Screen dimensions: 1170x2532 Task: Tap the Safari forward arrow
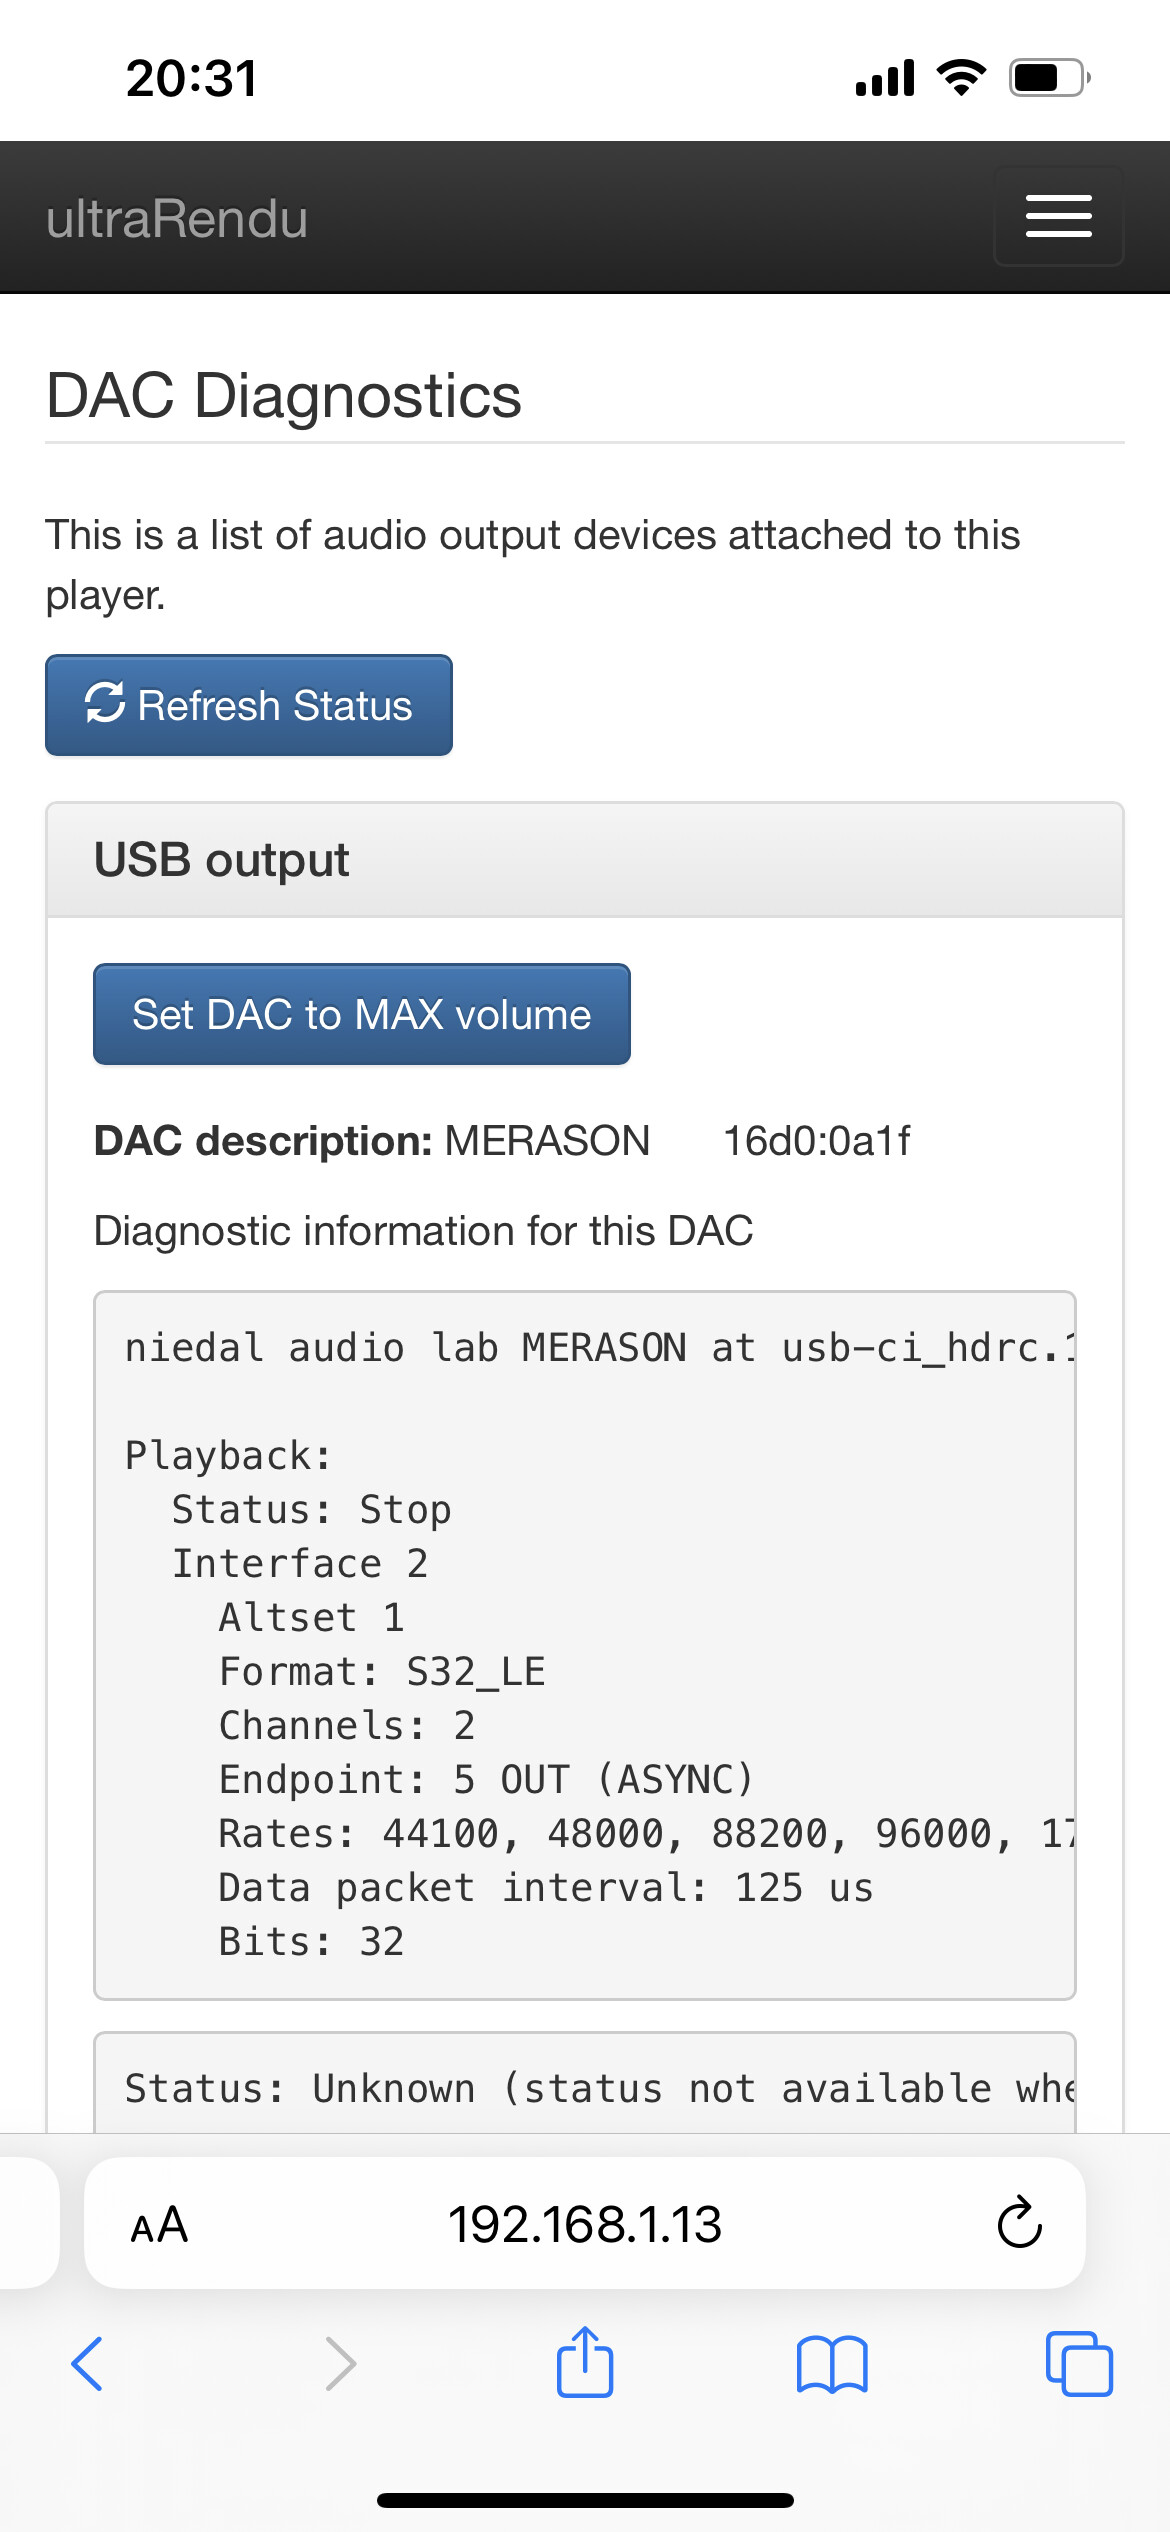pyautogui.click(x=340, y=2364)
